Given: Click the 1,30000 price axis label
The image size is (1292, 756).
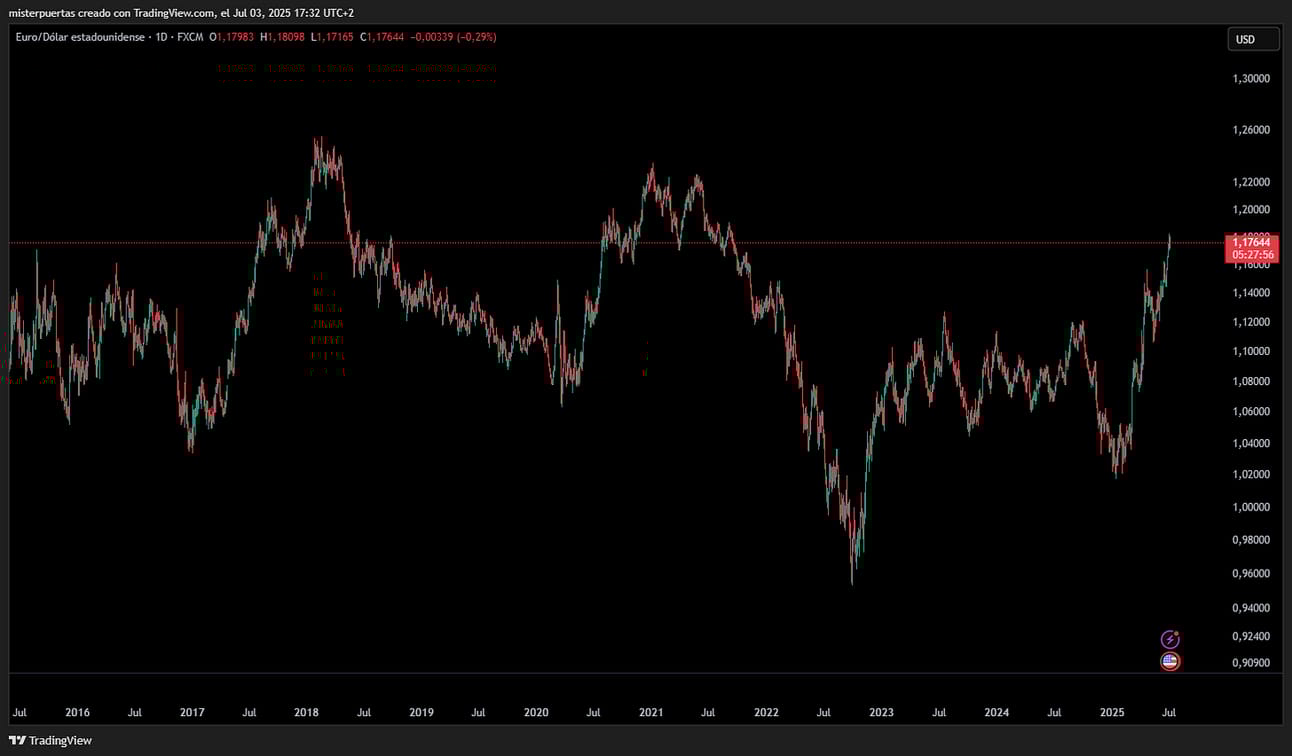Looking at the screenshot, I should 1250,78.
